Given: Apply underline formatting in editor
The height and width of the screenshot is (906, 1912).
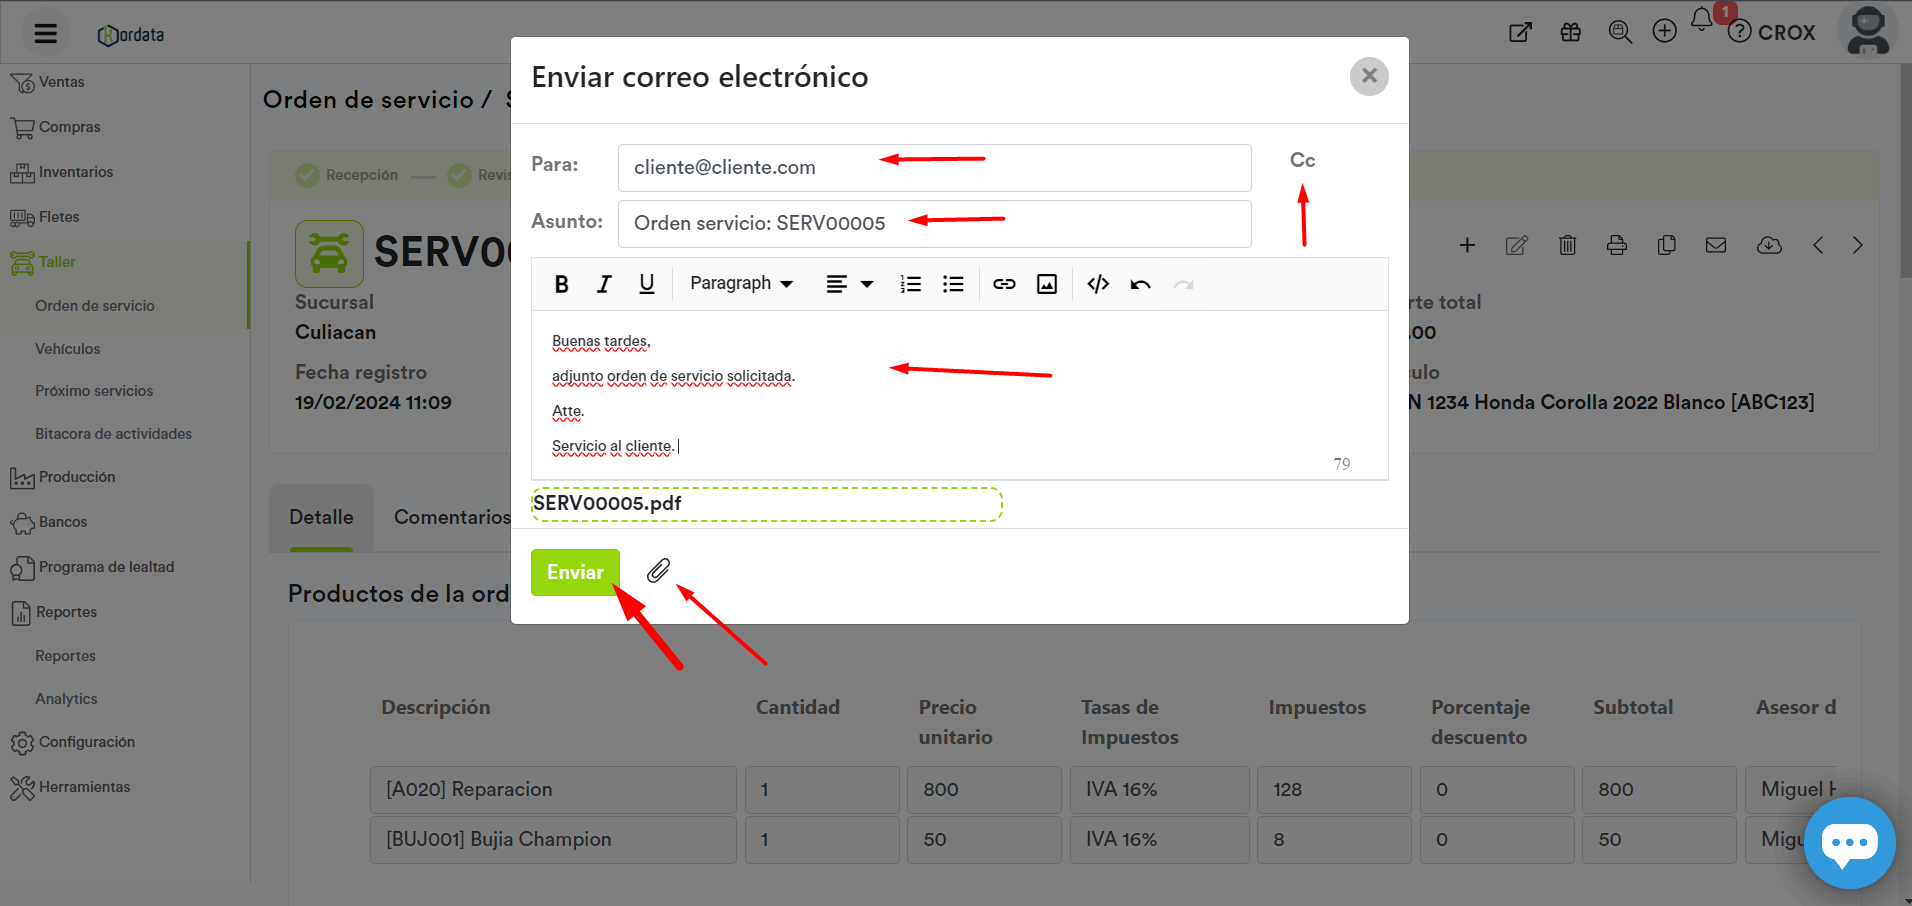Looking at the screenshot, I should click(647, 284).
